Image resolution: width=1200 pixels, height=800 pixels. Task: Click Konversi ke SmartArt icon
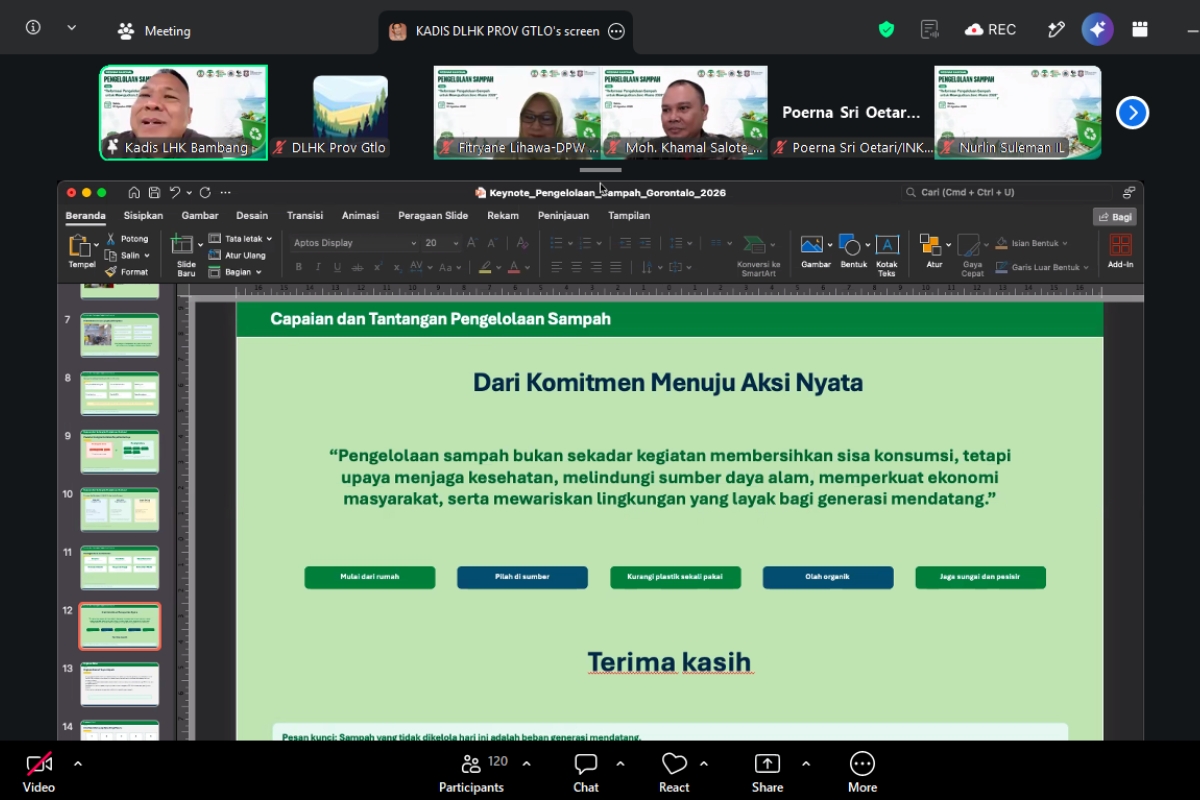754,245
